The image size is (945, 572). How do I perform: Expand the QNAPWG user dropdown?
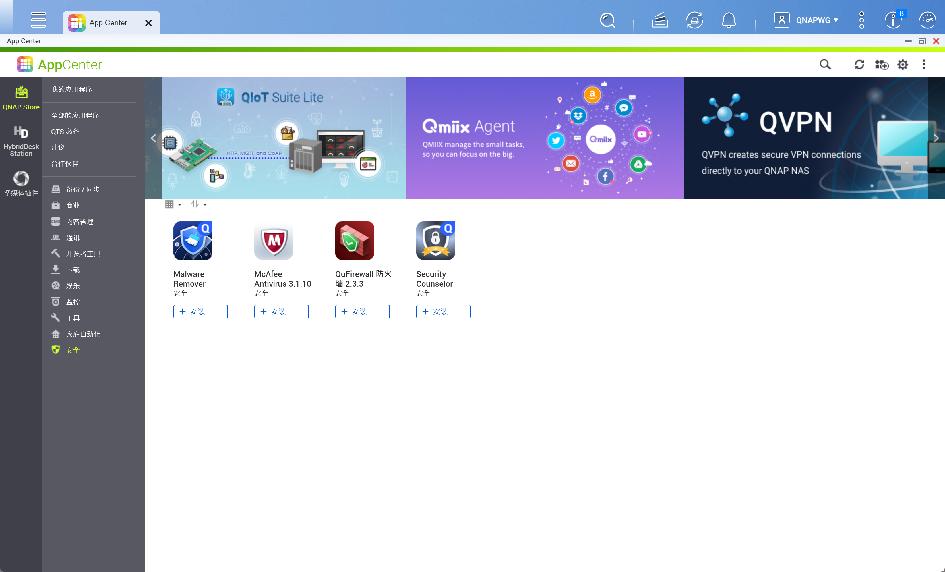(806, 20)
